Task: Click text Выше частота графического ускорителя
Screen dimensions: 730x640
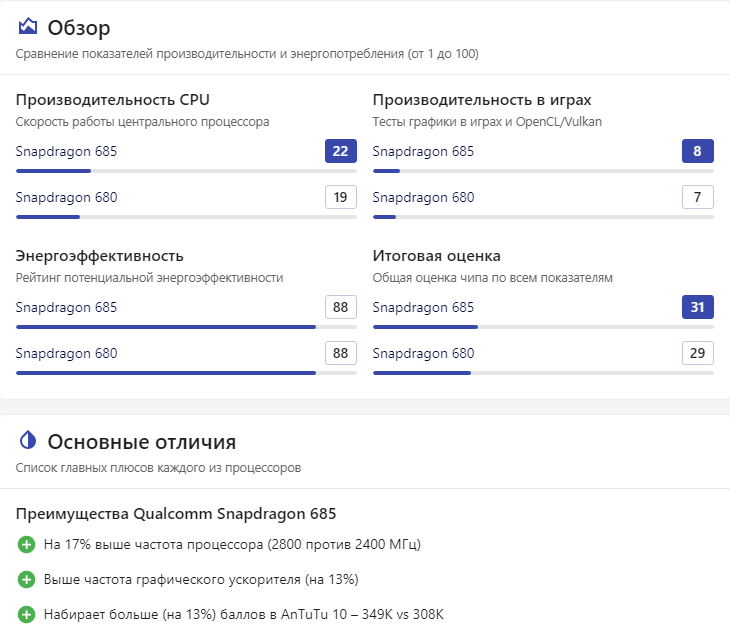Action: pos(201,579)
